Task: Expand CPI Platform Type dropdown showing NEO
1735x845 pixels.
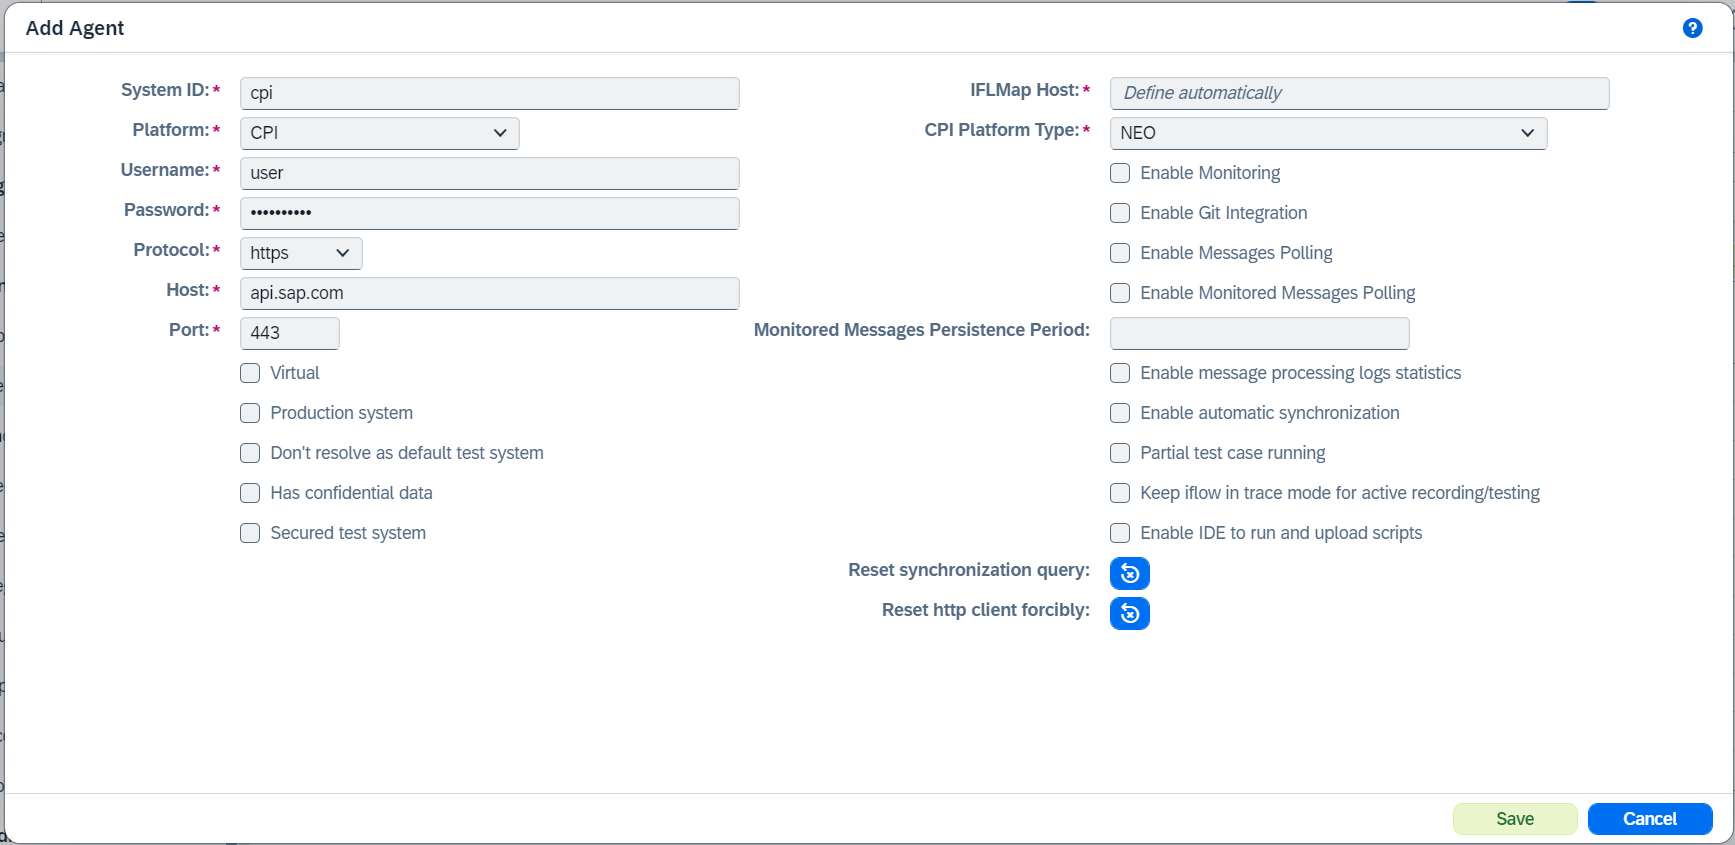Action: point(1328,133)
